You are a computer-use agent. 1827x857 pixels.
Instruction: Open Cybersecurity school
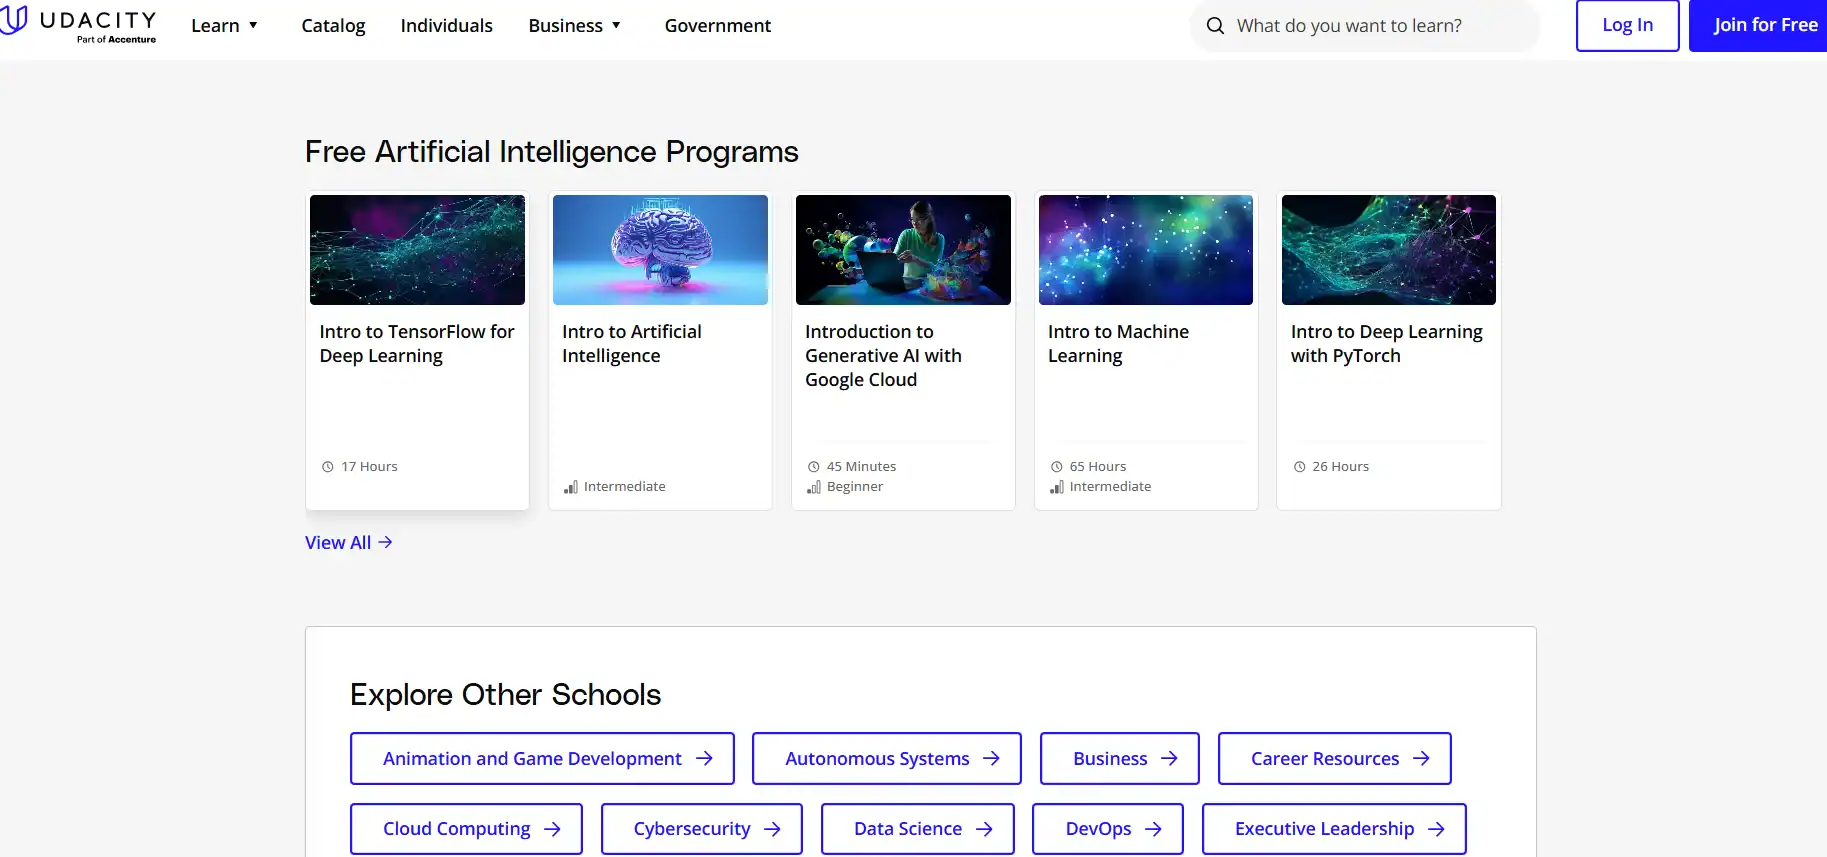pyautogui.click(x=701, y=829)
